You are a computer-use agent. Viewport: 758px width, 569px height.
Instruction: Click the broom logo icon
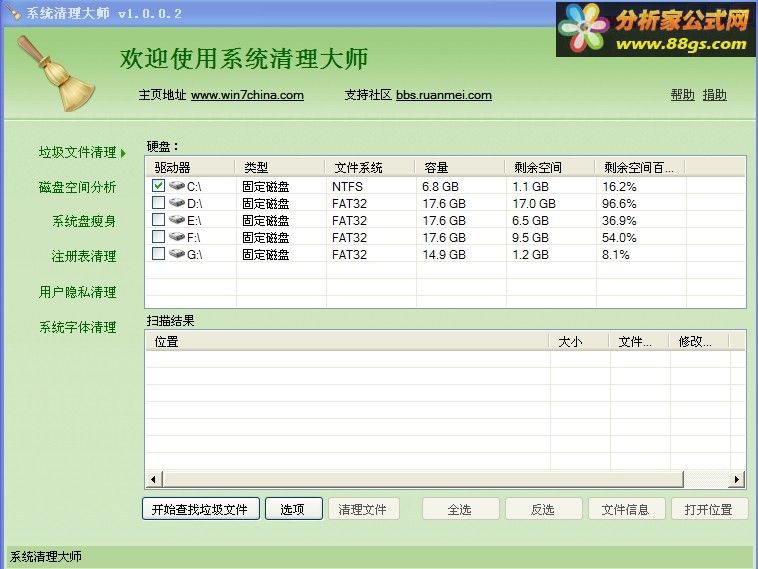pos(57,73)
